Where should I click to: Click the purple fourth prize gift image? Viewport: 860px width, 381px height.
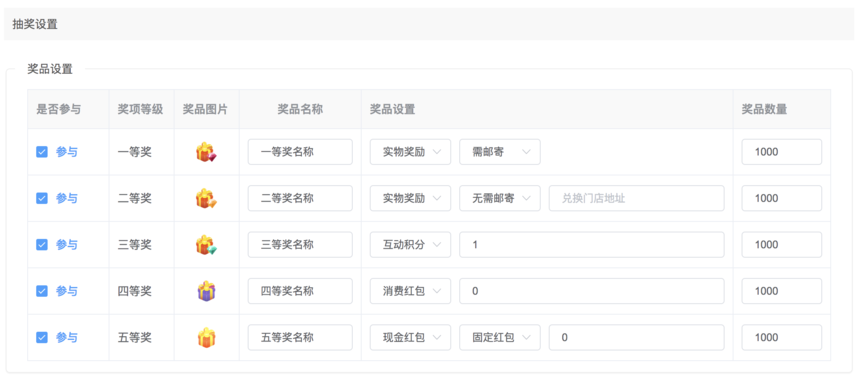tap(206, 291)
